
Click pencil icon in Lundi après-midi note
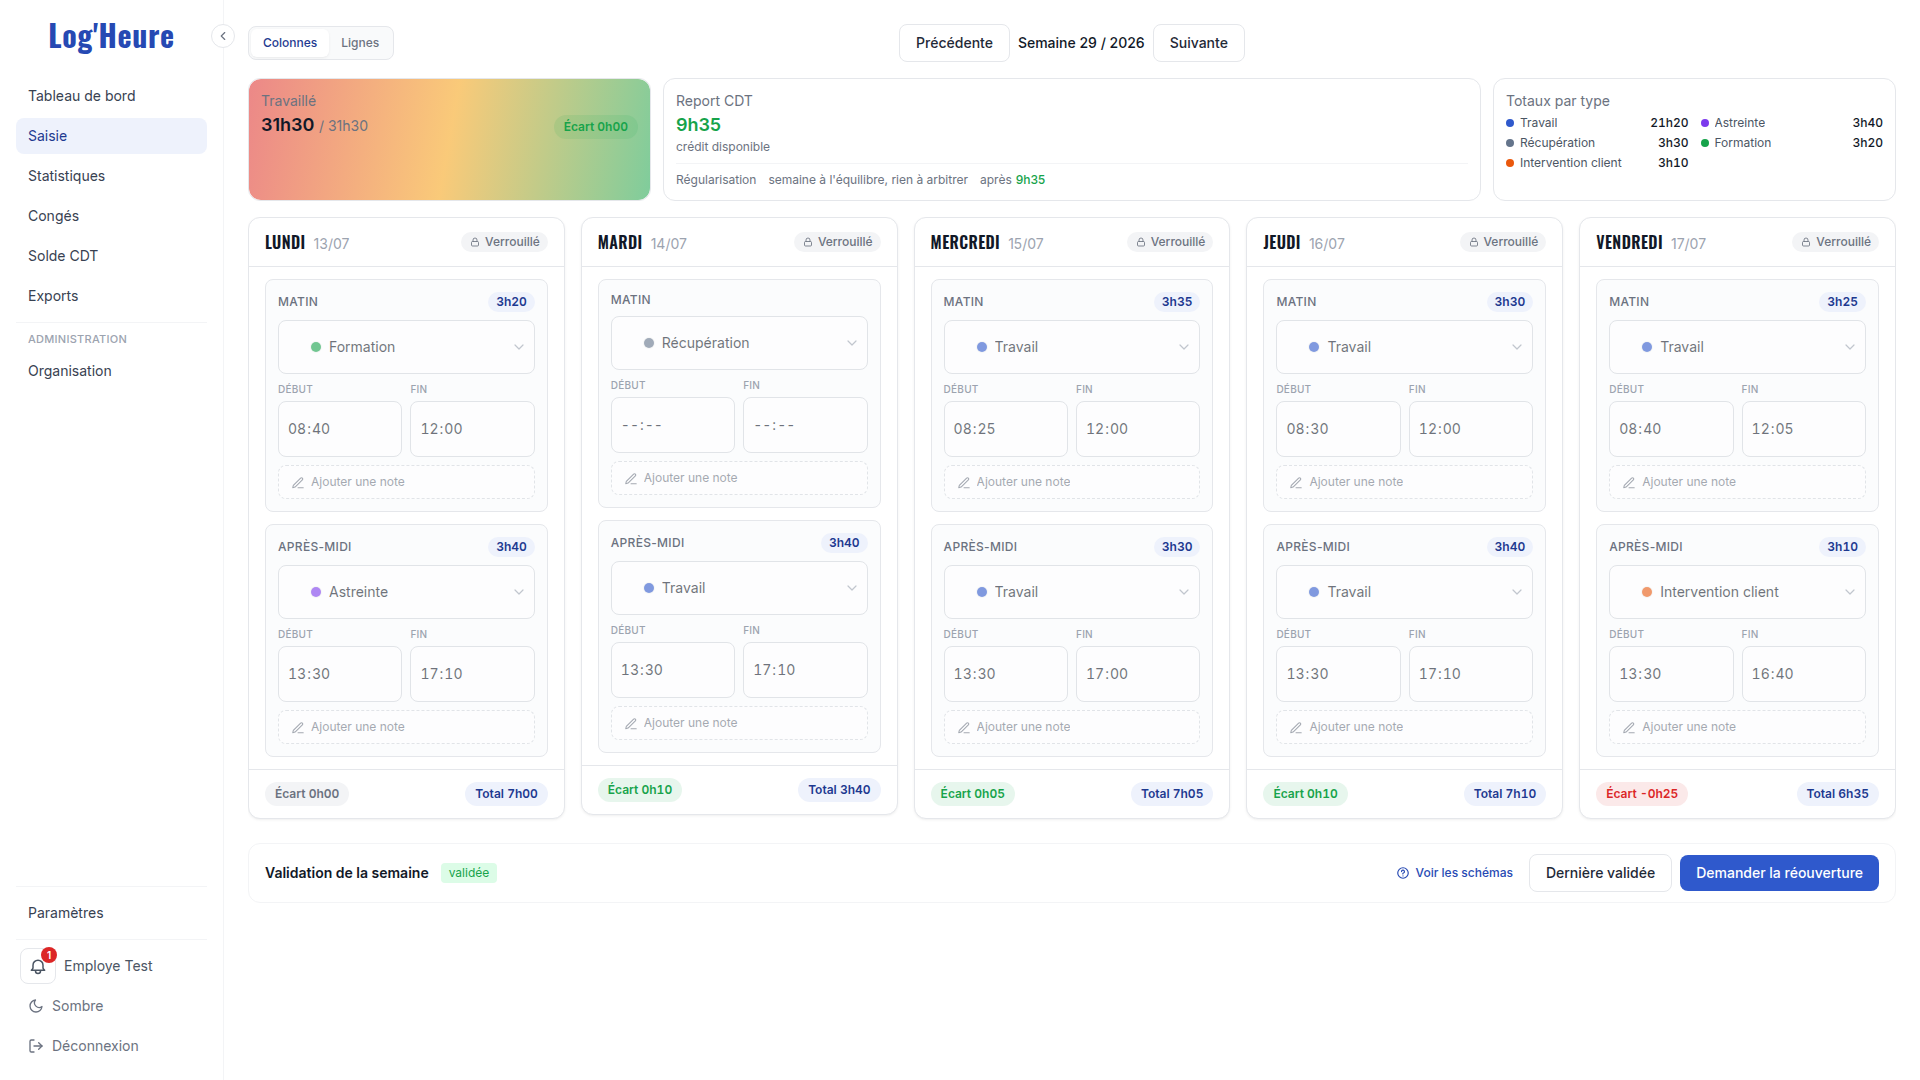click(298, 727)
